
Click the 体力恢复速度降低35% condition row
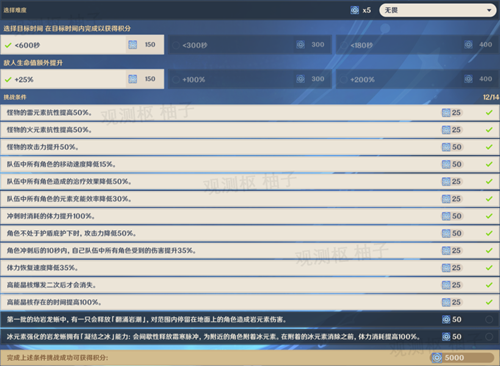[x=250, y=268]
